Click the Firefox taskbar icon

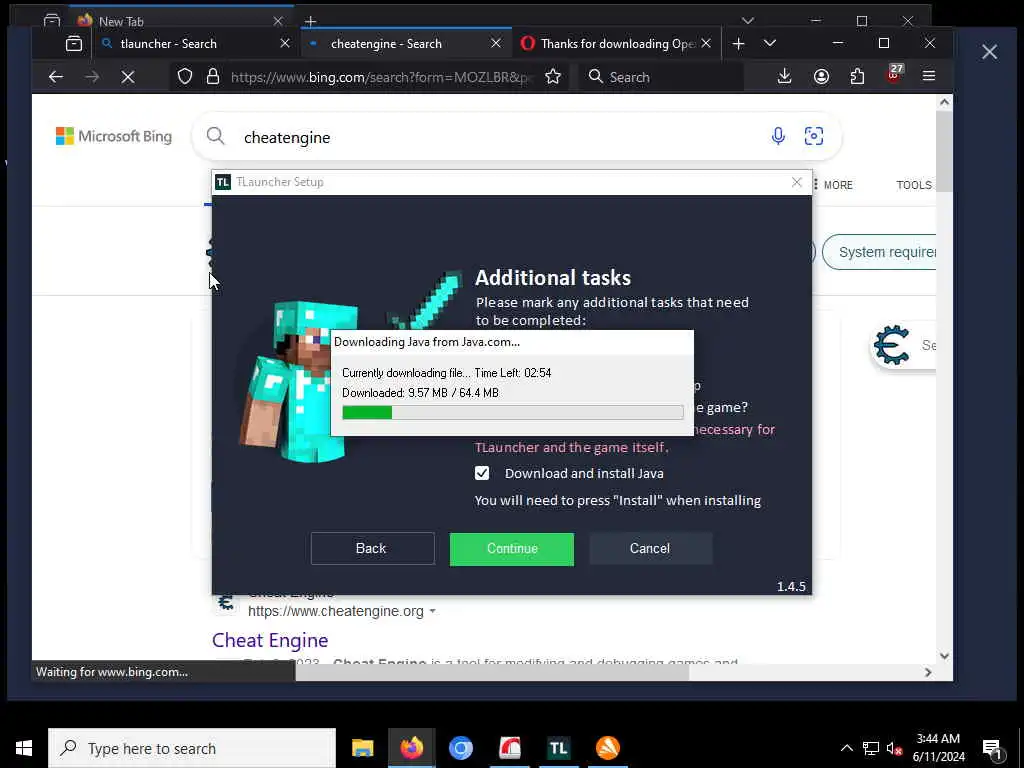click(x=411, y=748)
